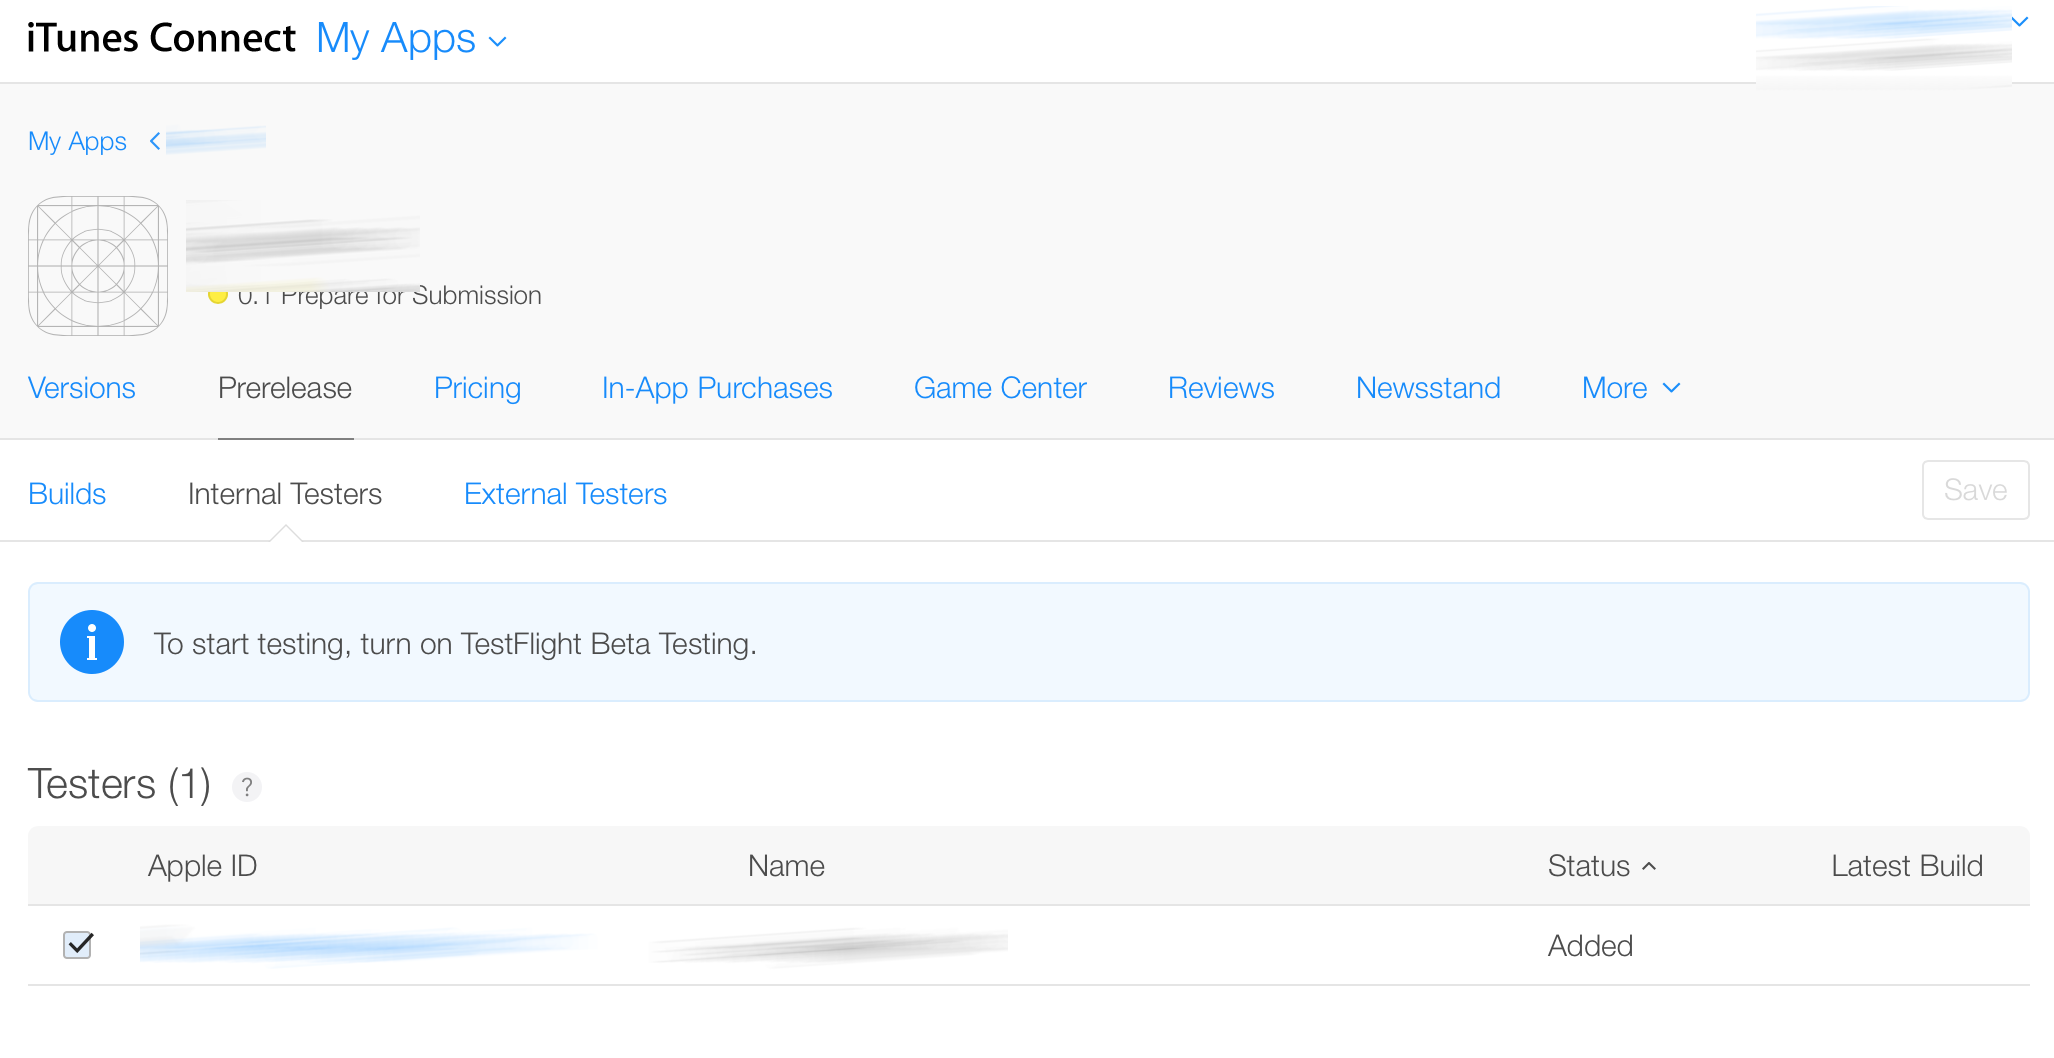The height and width of the screenshot is (1058, 2054).
Task: Open the My Apps dropdown in header
Action: point(412,39)
